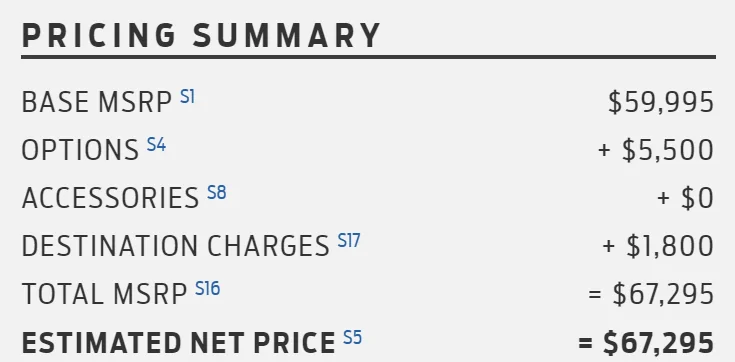735x362 pixels.
Task: Select the Accessories row label
Action: click(110, 198)
